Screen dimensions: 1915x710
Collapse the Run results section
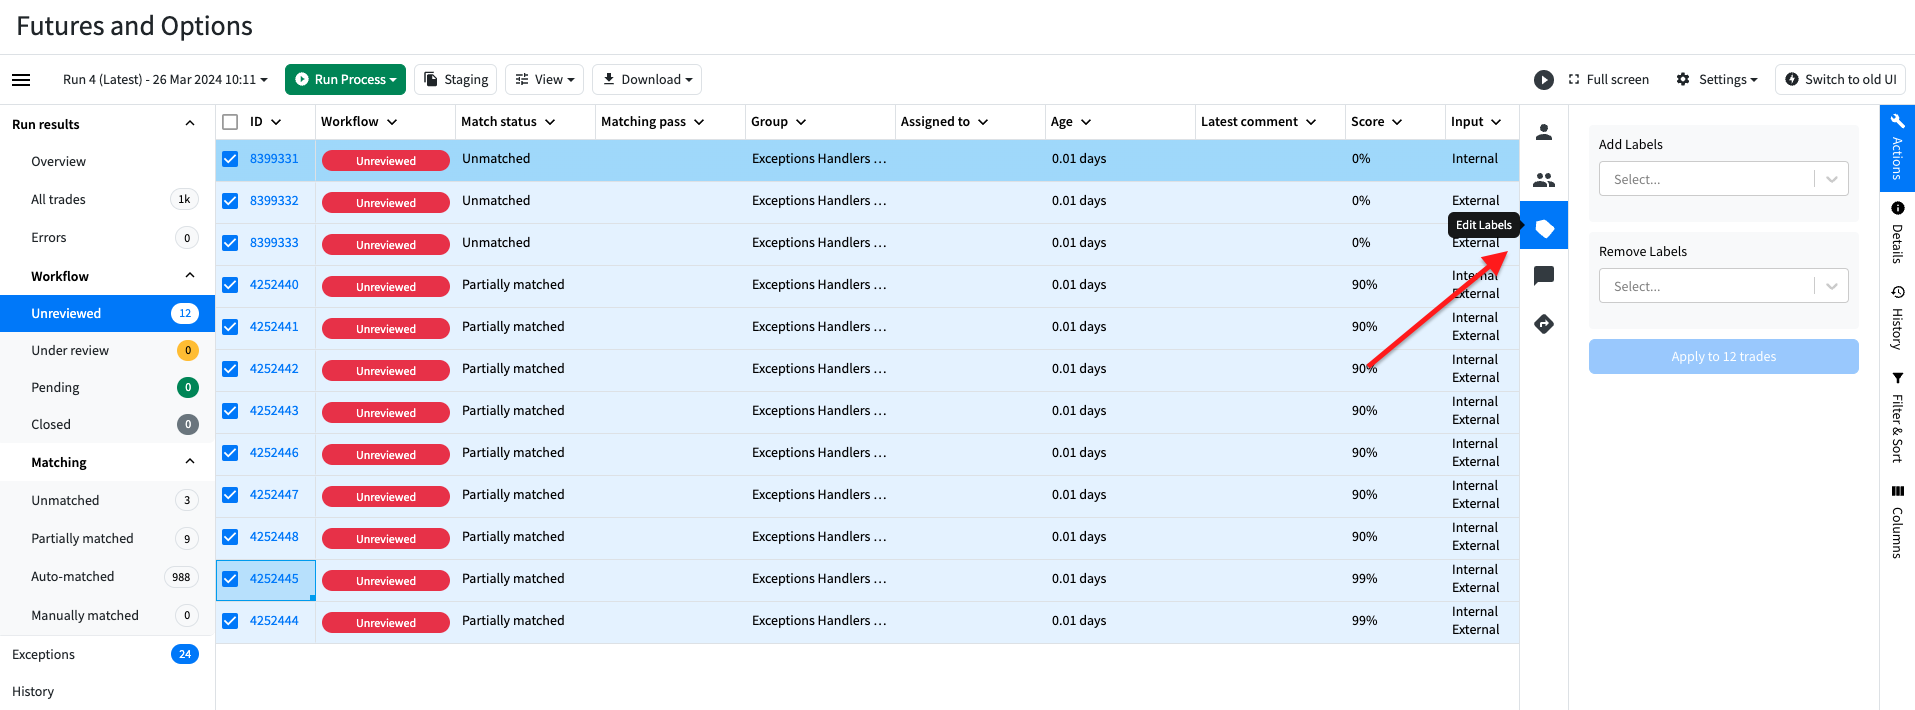[190, 124]
